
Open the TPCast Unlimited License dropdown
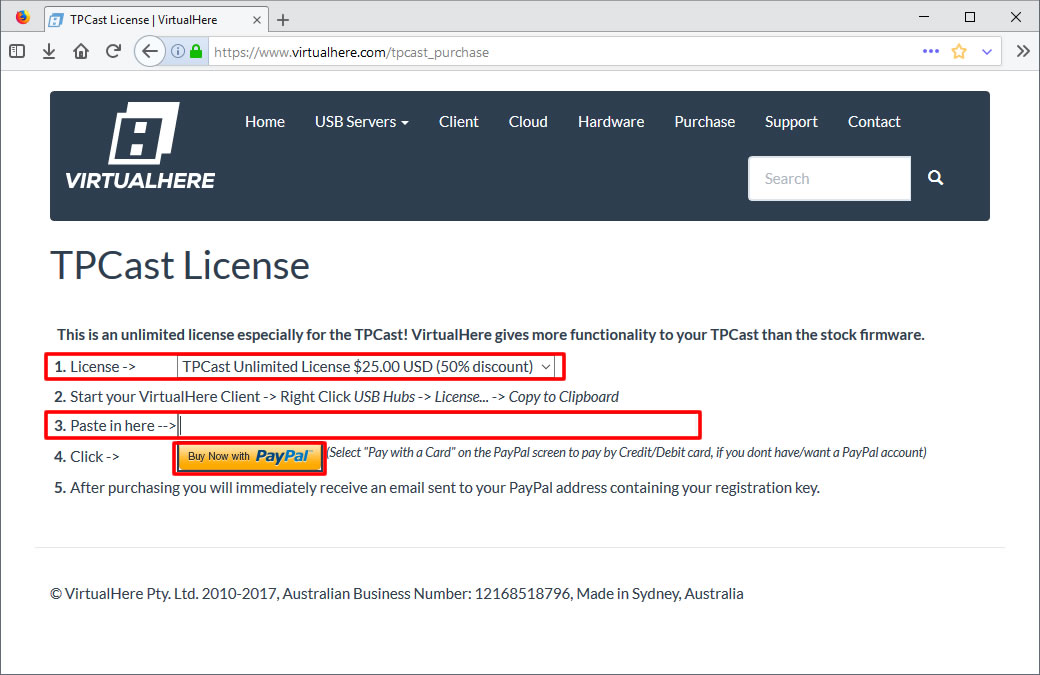(x=366, y=367)
